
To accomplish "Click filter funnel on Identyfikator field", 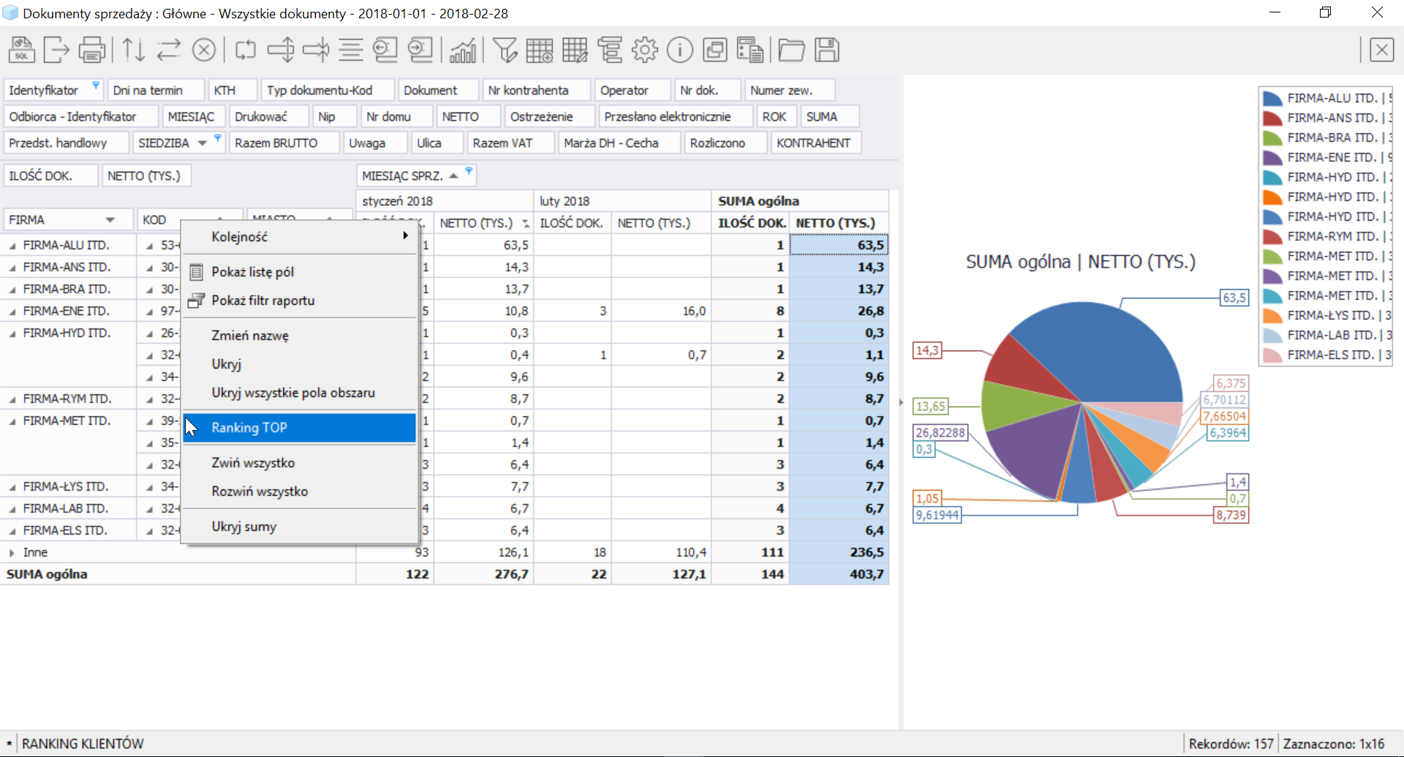I will [95, 86].
